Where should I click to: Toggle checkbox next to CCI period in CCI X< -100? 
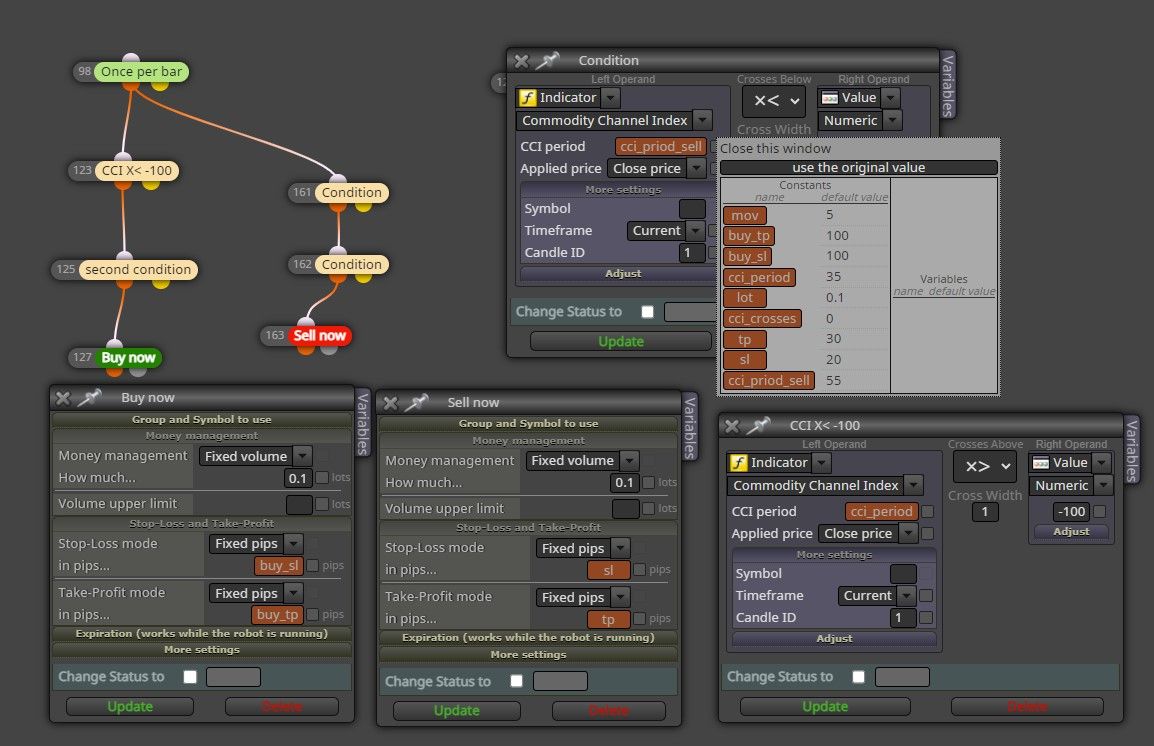click(x=927, y=511)
